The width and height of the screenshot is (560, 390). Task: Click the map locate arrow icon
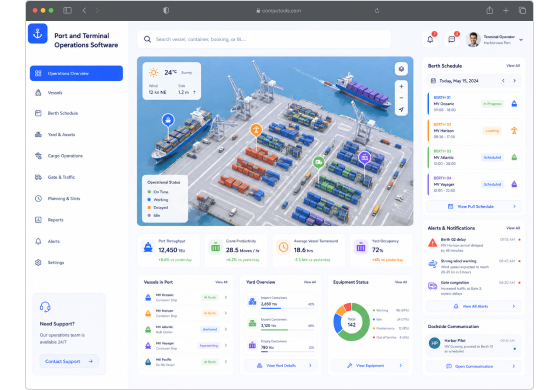click(x=401, y=109)
